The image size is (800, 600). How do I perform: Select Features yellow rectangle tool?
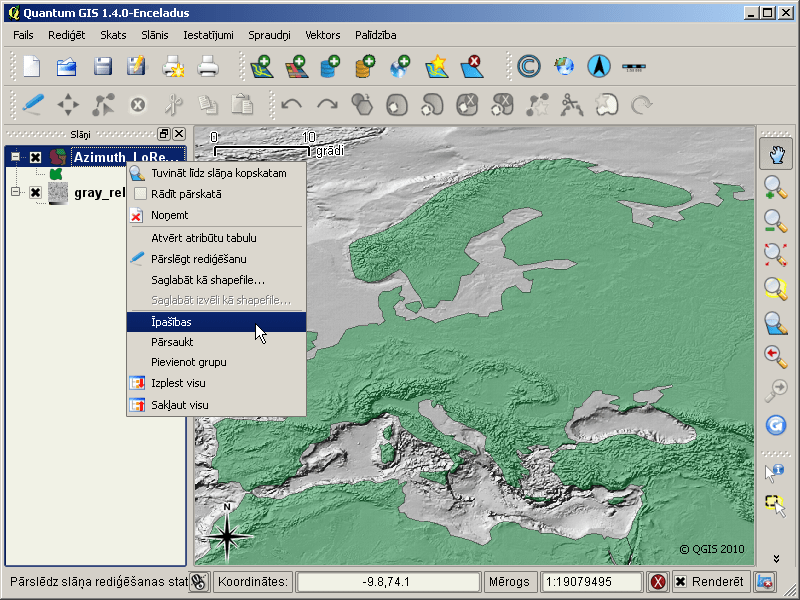pos(776,505)
